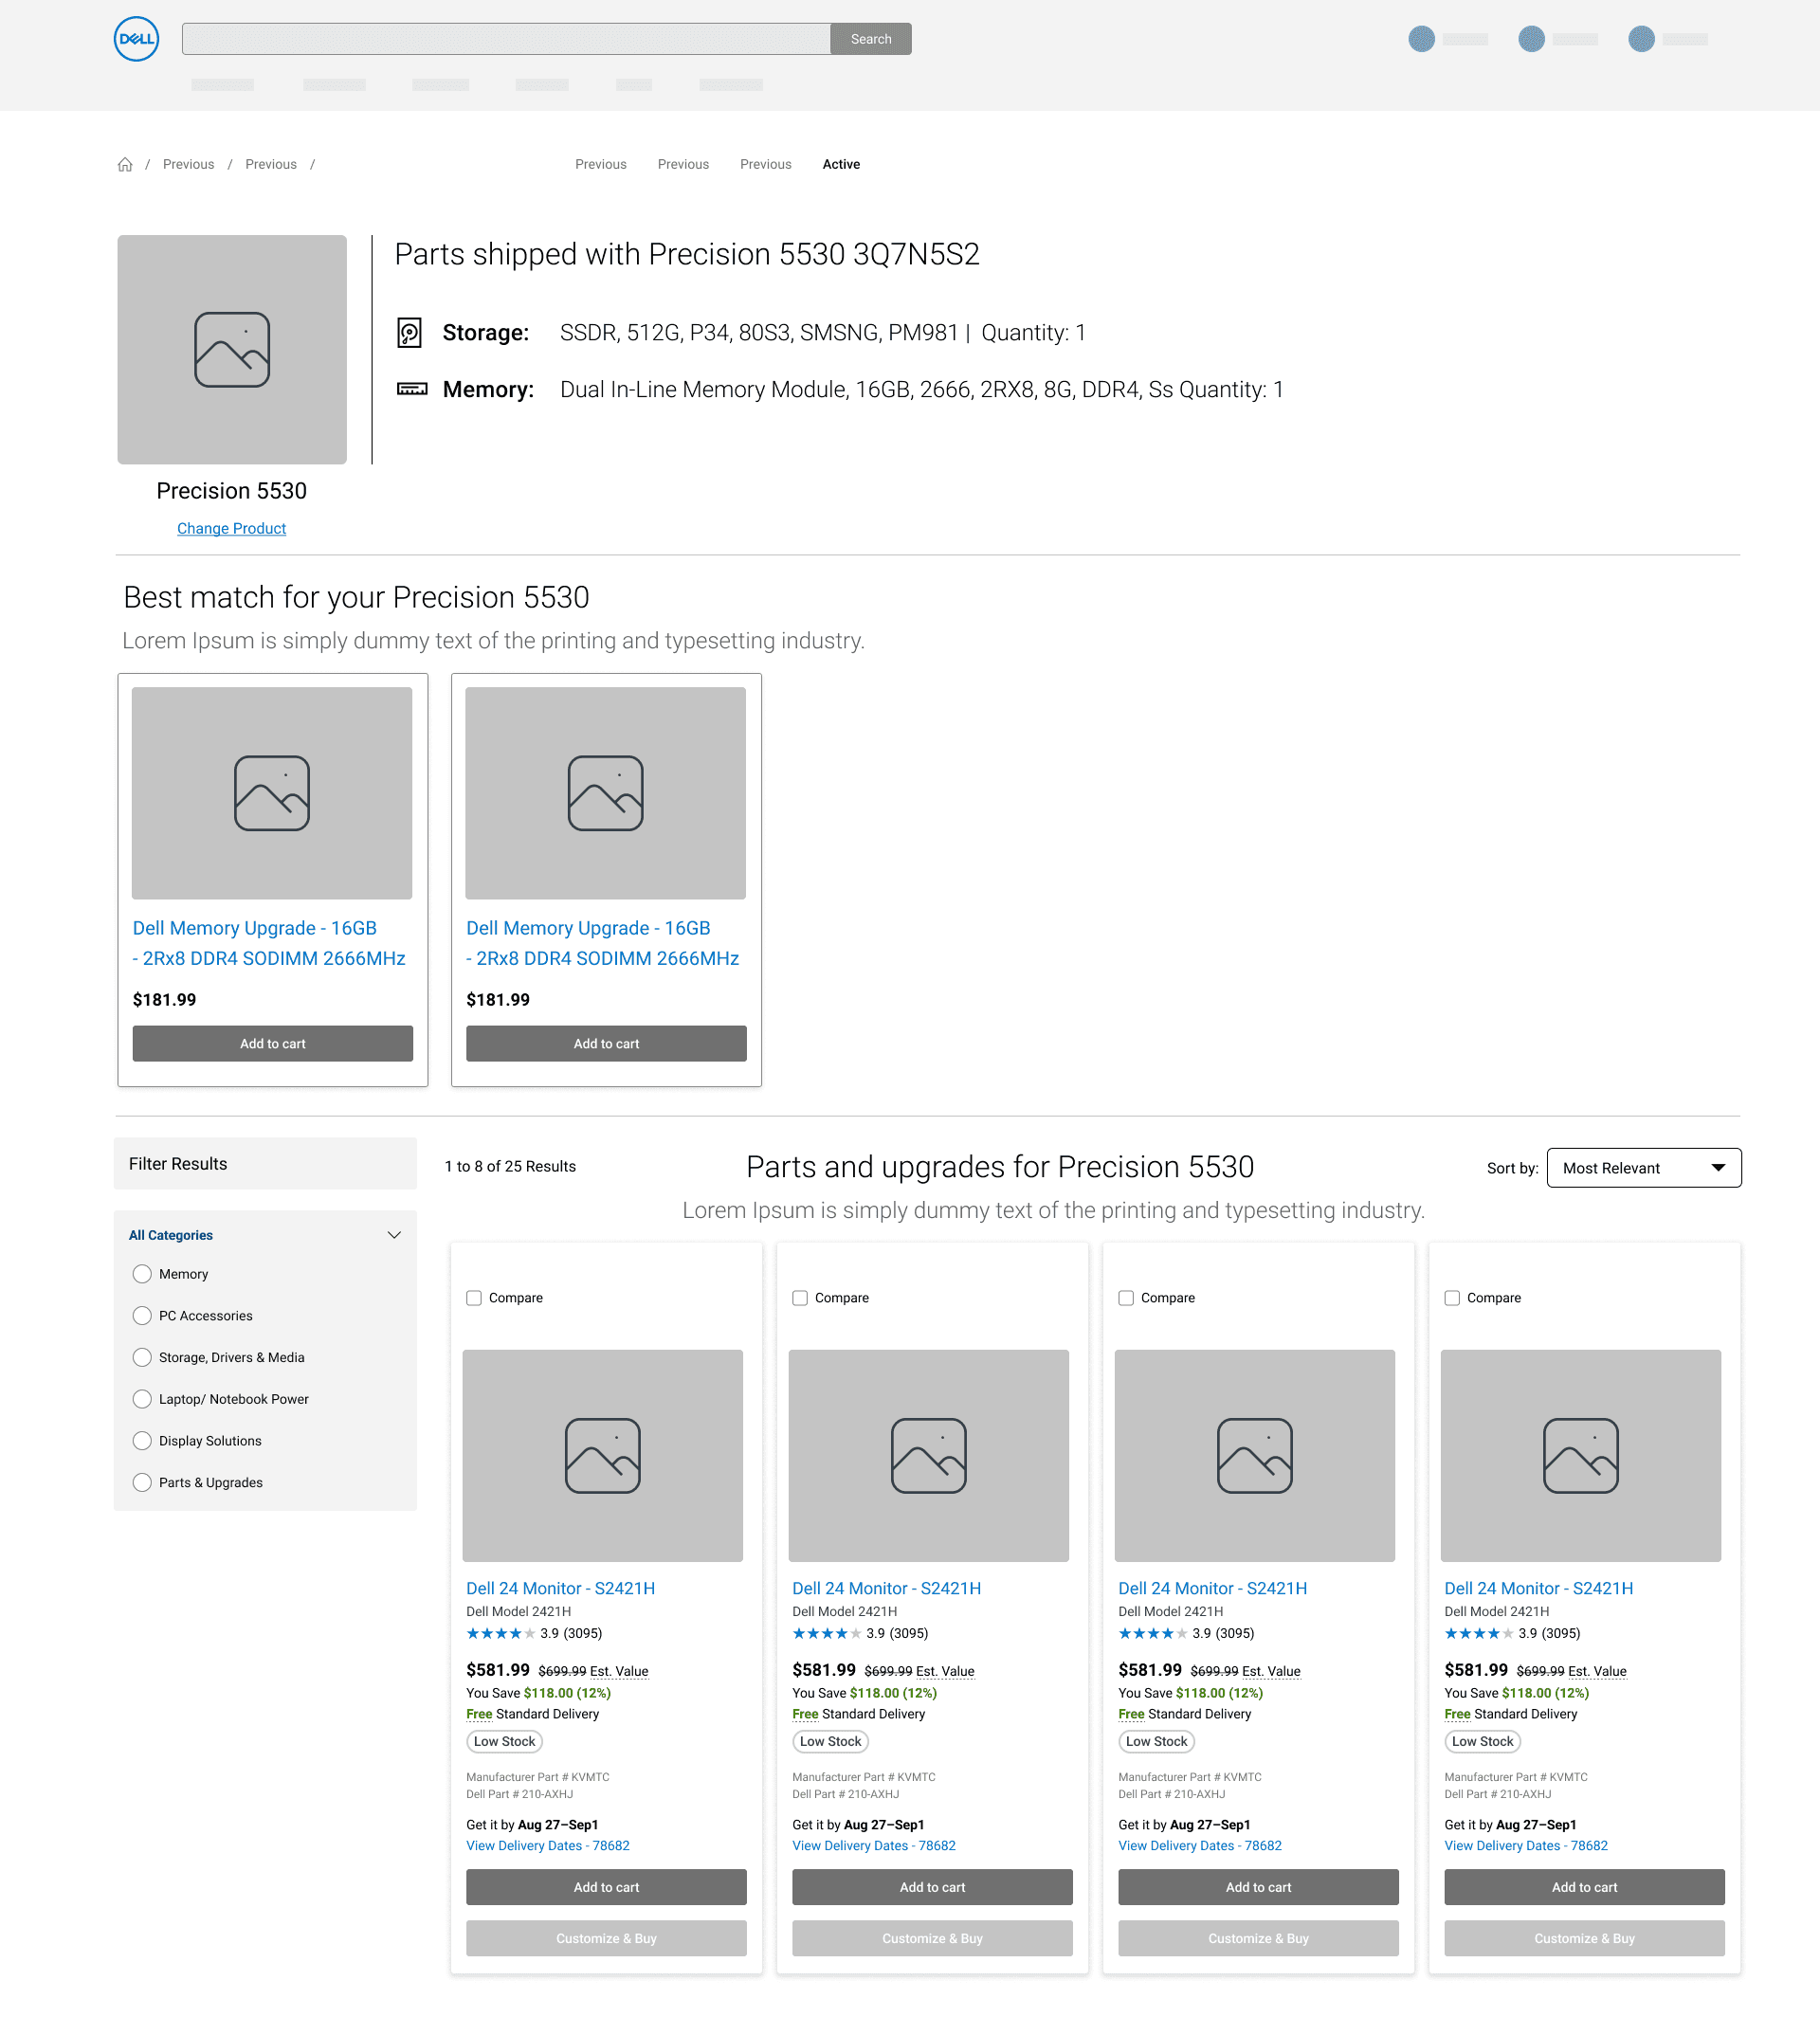1820x2035 pixels.
Task: Select Laptop/ Notebook Power category
Action: point(142,1399)
